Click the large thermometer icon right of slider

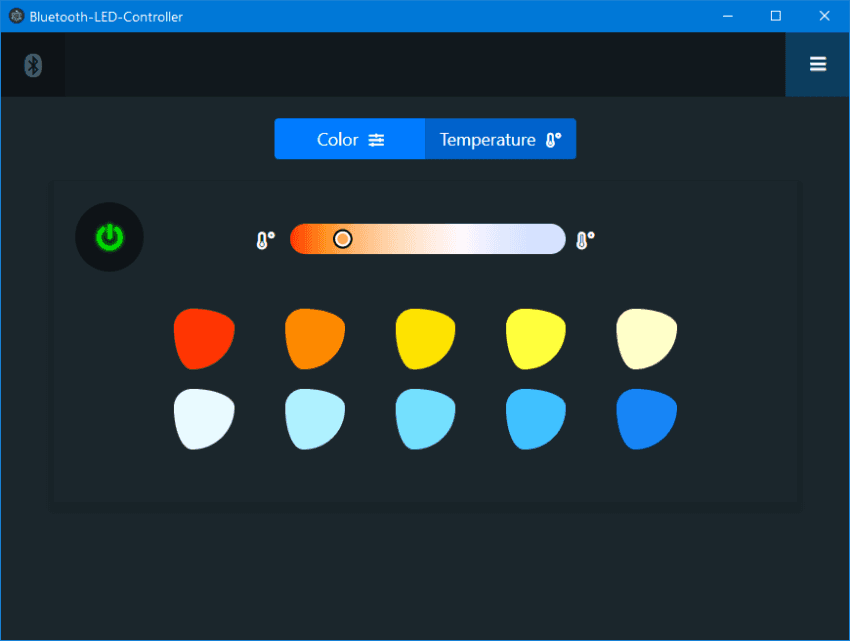[584, 238]
